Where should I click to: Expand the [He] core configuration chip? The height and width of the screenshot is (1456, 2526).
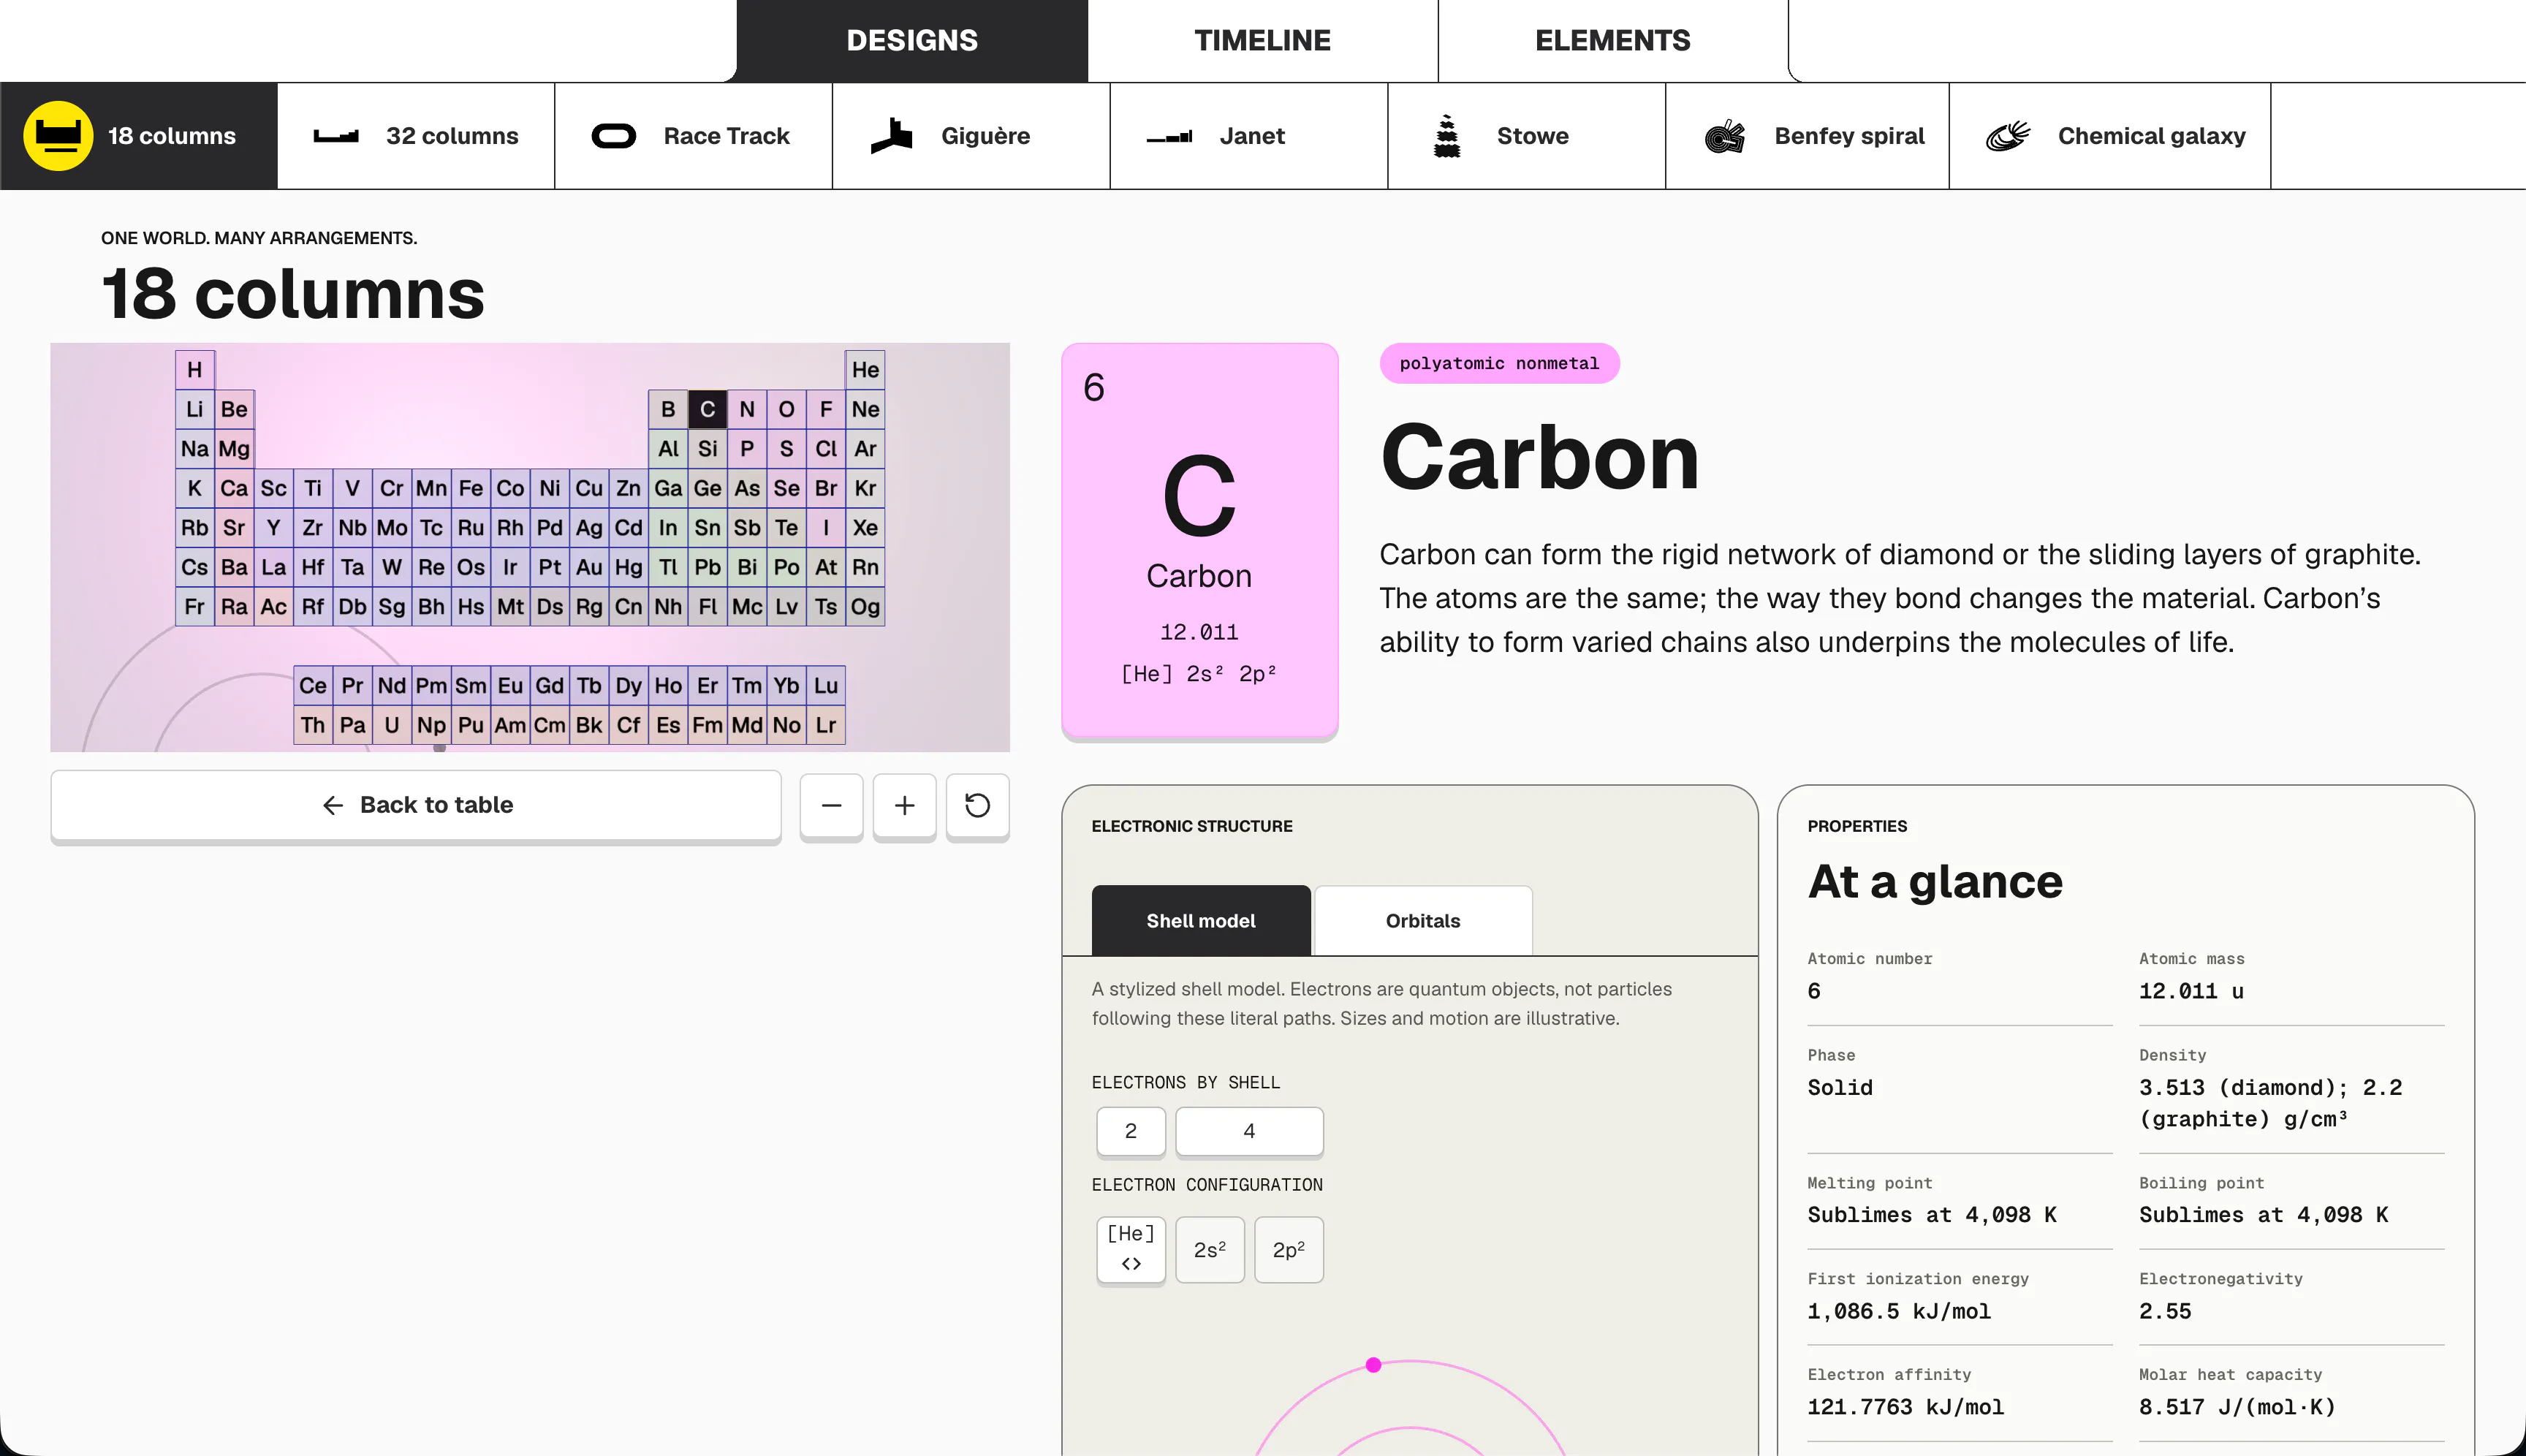(x=1131, y=1250)
